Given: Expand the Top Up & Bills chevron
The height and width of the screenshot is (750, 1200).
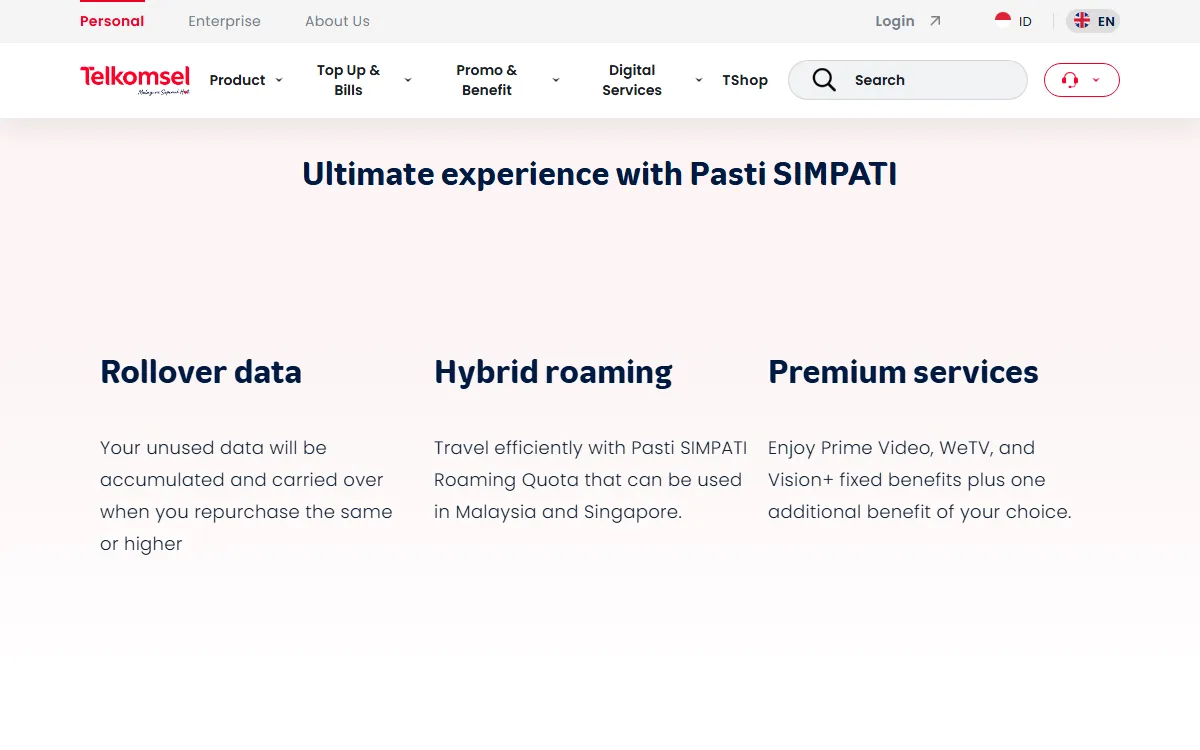Looking at the screenshot, I should 408,80.
